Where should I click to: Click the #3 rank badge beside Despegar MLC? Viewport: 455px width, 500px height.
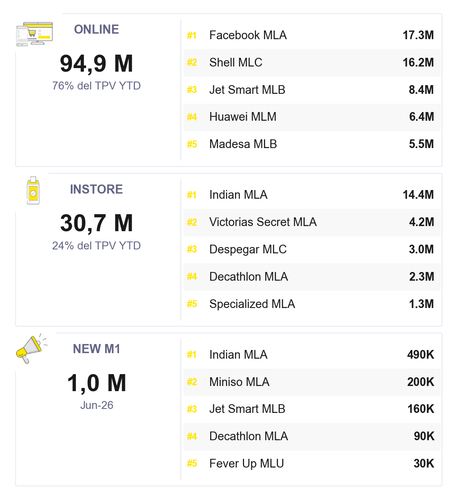(x=192, y=250)
